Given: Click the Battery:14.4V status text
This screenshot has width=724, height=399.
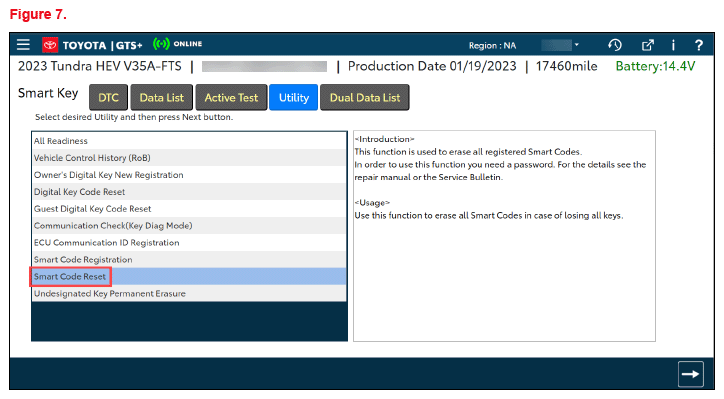Looking at the screenshot, I should pyautogui.click(x=655, y=66).
